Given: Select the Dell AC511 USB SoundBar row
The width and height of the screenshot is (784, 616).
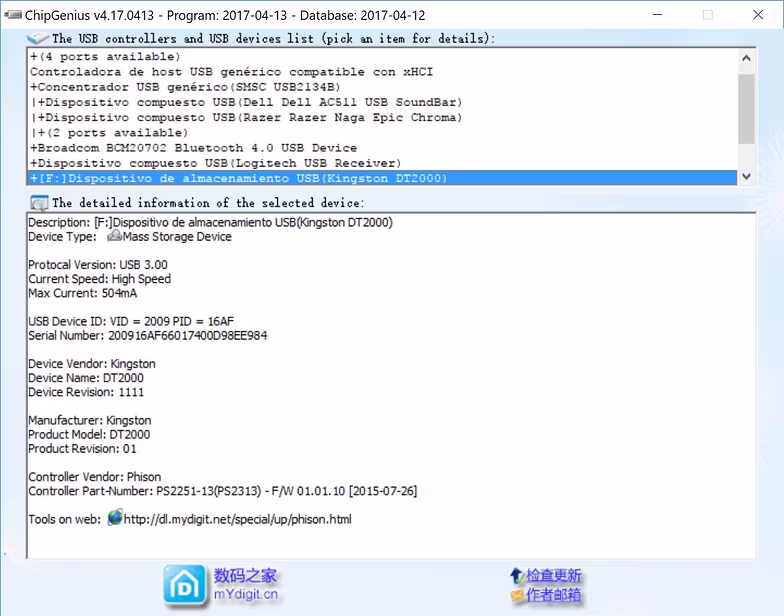Looking at the screenshot, I should 382,102.
